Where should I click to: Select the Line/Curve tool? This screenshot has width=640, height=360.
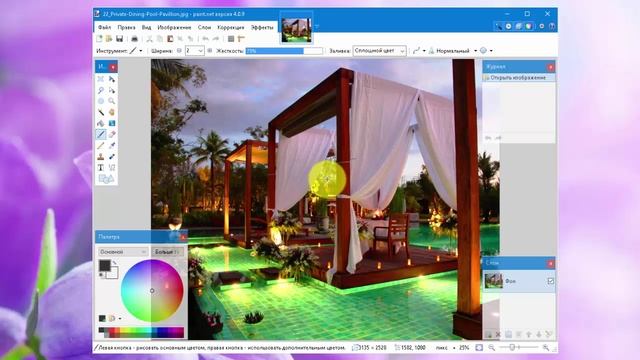click(112, 167)
